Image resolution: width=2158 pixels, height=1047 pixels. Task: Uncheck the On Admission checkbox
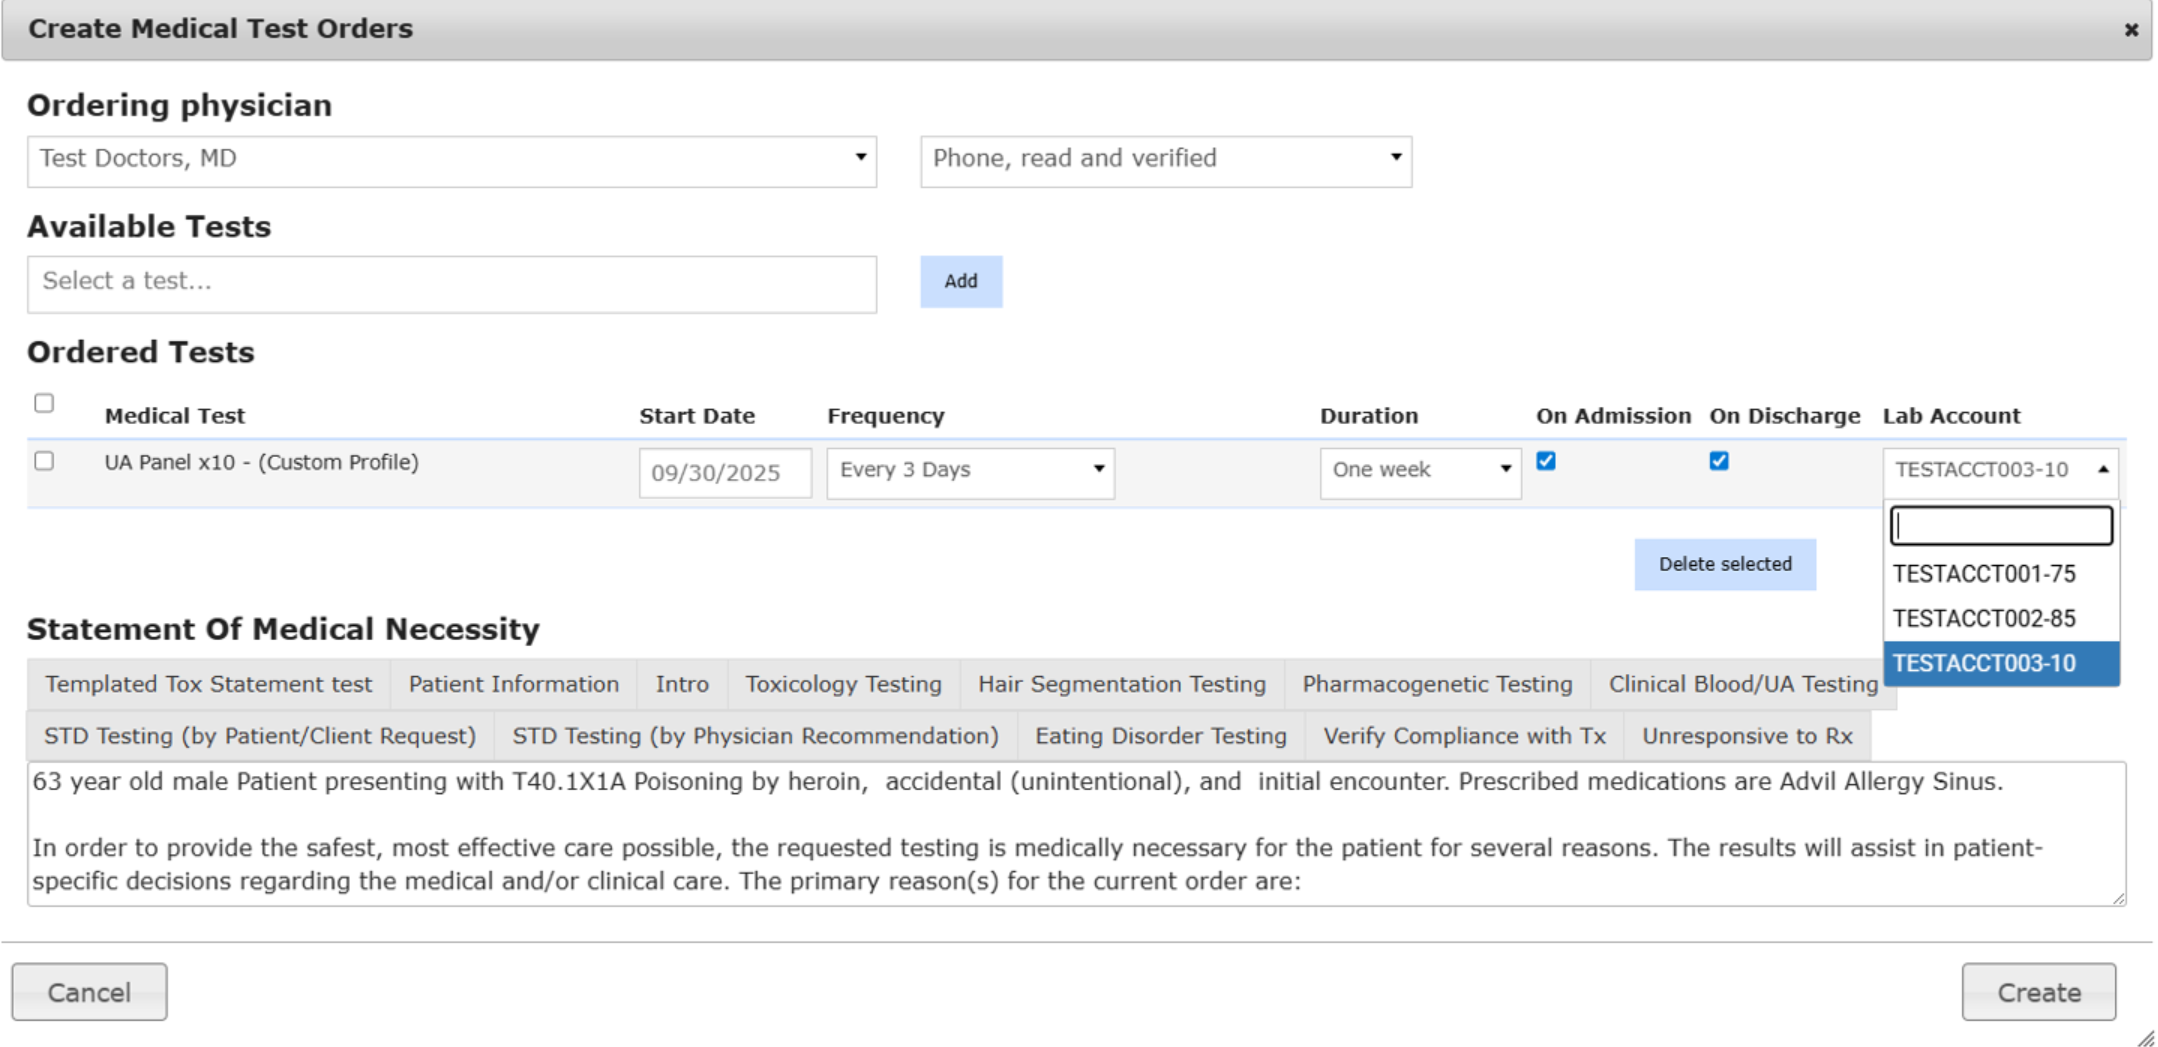(1546, 461)
